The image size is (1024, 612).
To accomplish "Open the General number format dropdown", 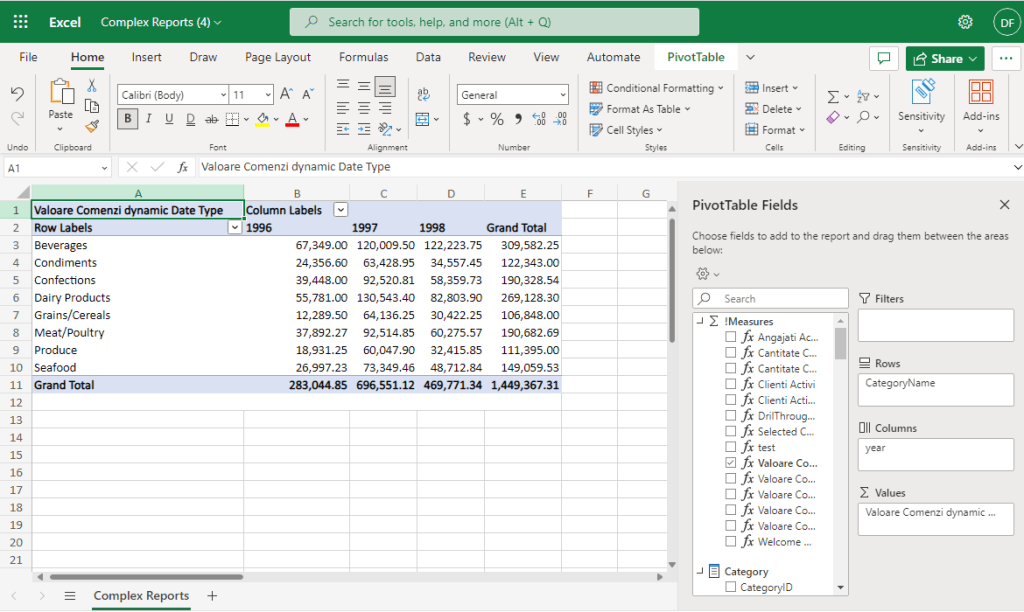I will tap(562, 95).
